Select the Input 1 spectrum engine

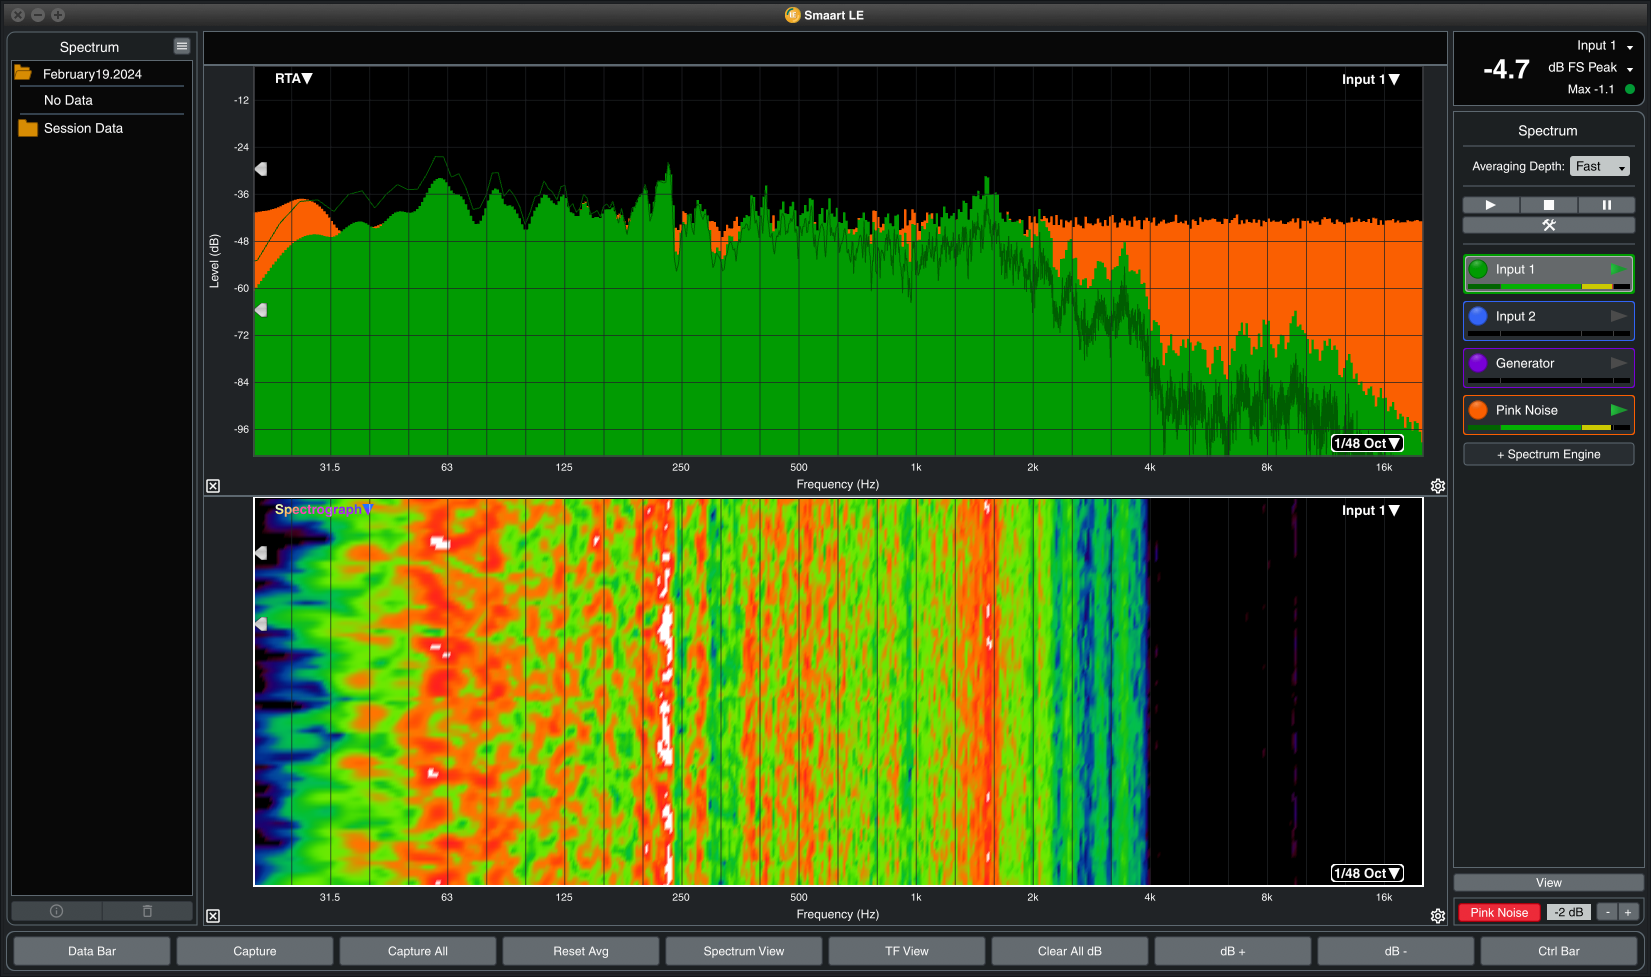(1549, 273)
